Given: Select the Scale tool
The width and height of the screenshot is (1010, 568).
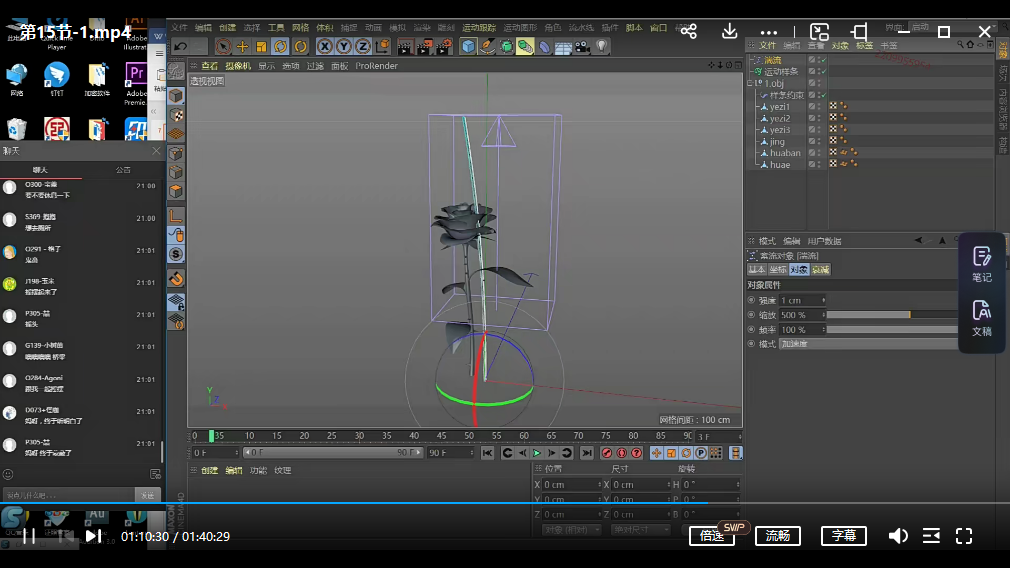Looking at the screenshot, I should (x=262, y=46).
